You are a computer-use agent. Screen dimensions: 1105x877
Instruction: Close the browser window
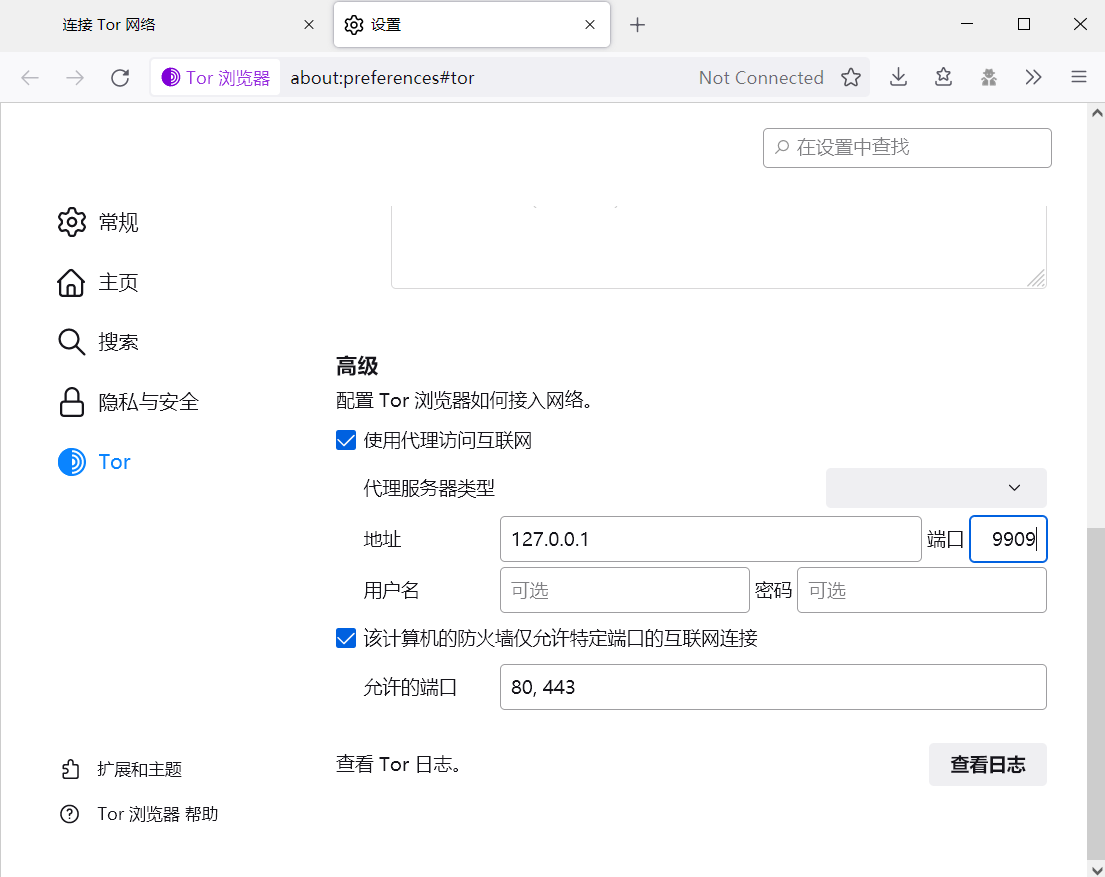coord(1080,25)
